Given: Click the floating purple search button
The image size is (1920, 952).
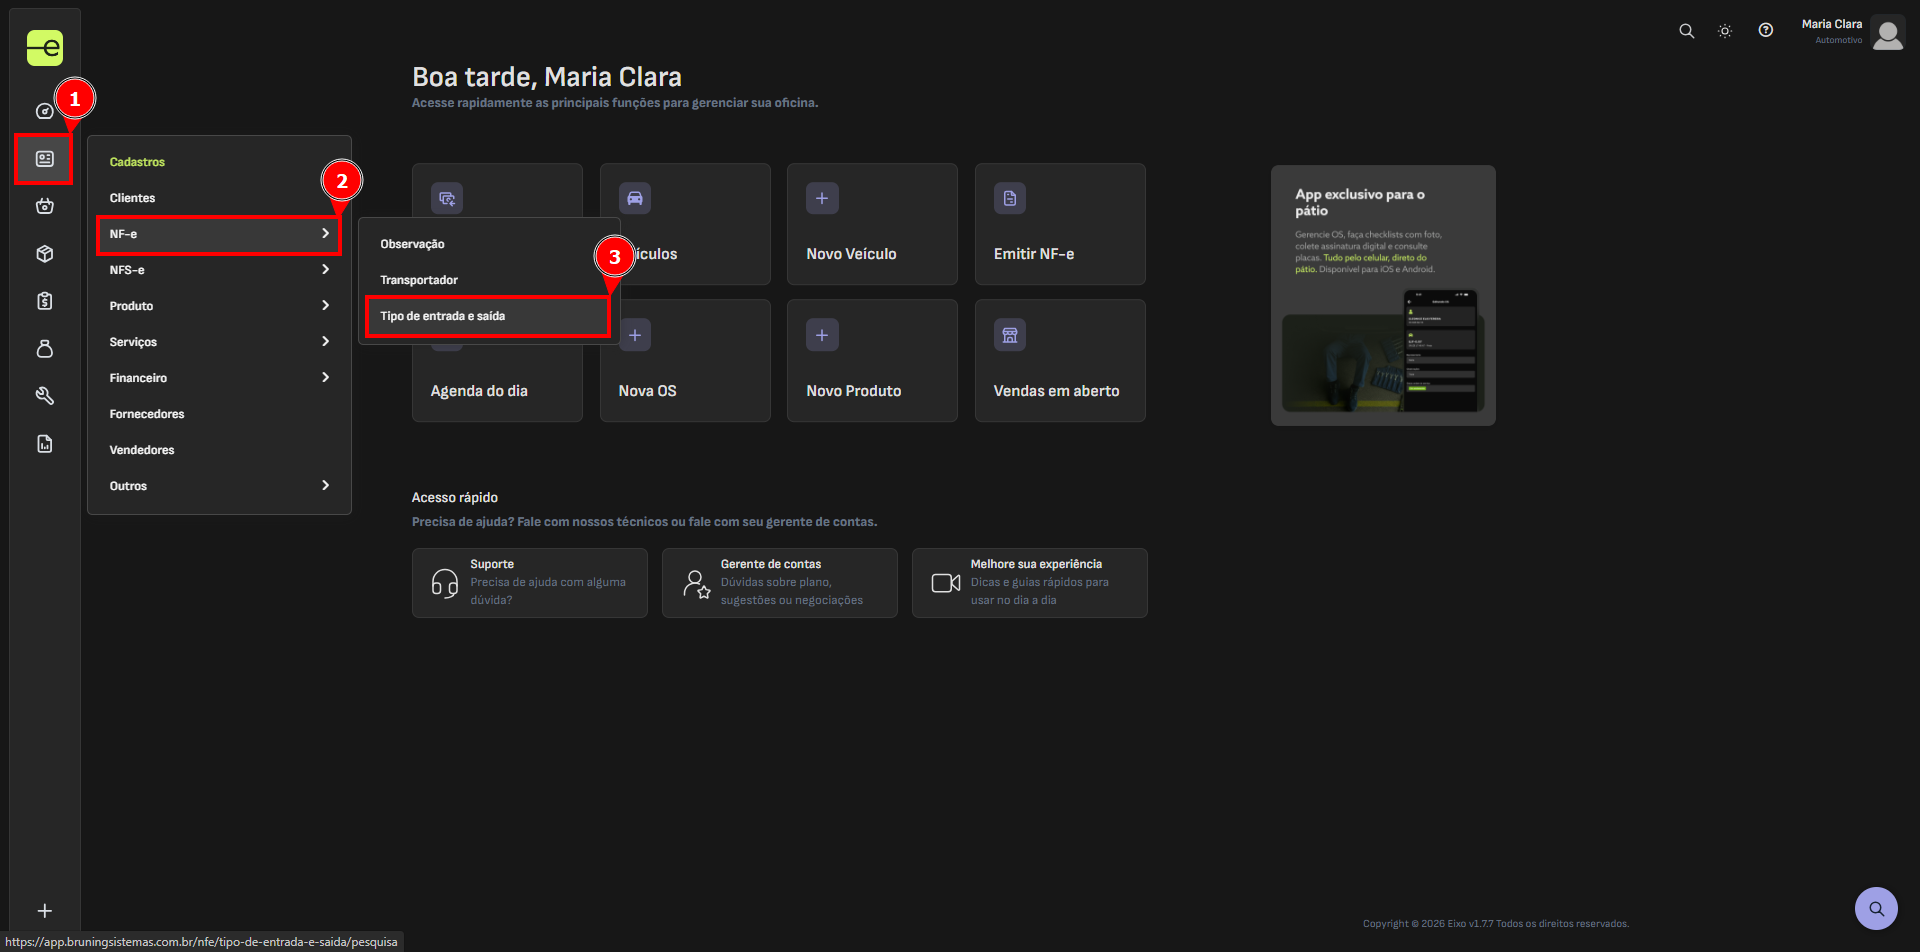Looking at the screenshot, I should 1876,908.
